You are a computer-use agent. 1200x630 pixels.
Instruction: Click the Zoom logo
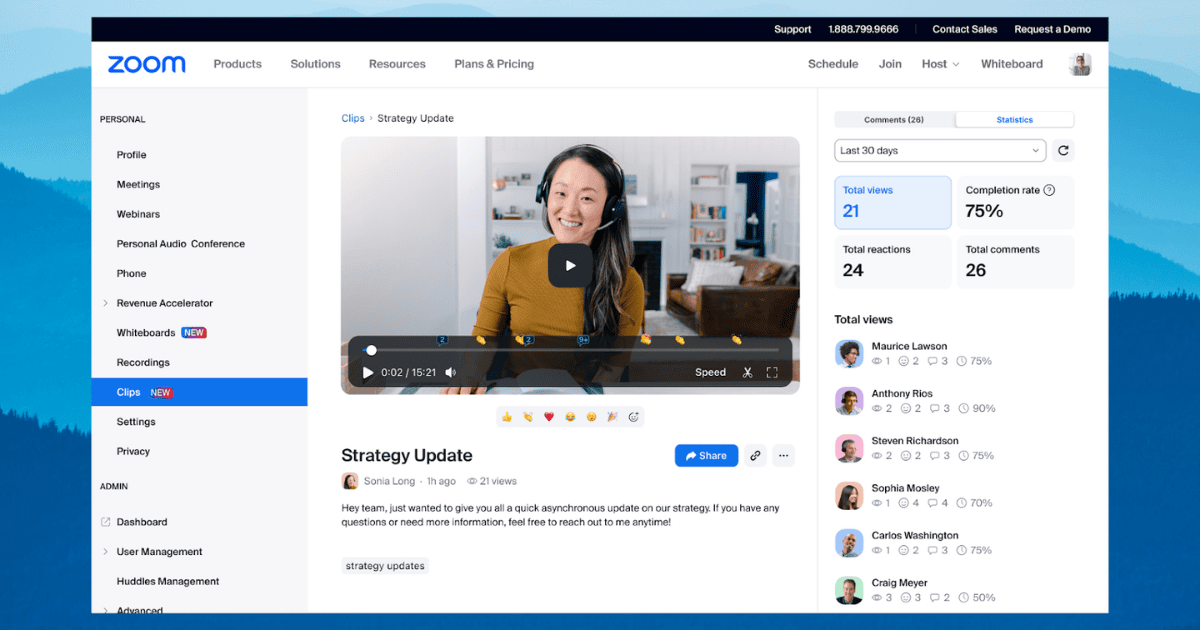[147, 64]
